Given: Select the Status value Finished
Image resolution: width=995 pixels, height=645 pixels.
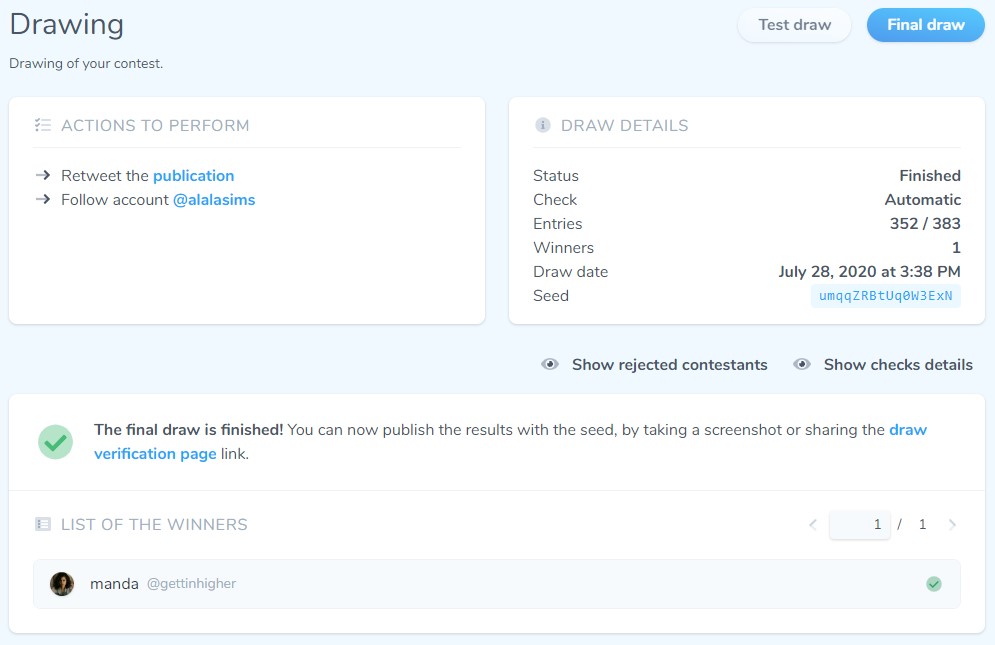Looking at the screenshot, I should (x=930, y=176).
